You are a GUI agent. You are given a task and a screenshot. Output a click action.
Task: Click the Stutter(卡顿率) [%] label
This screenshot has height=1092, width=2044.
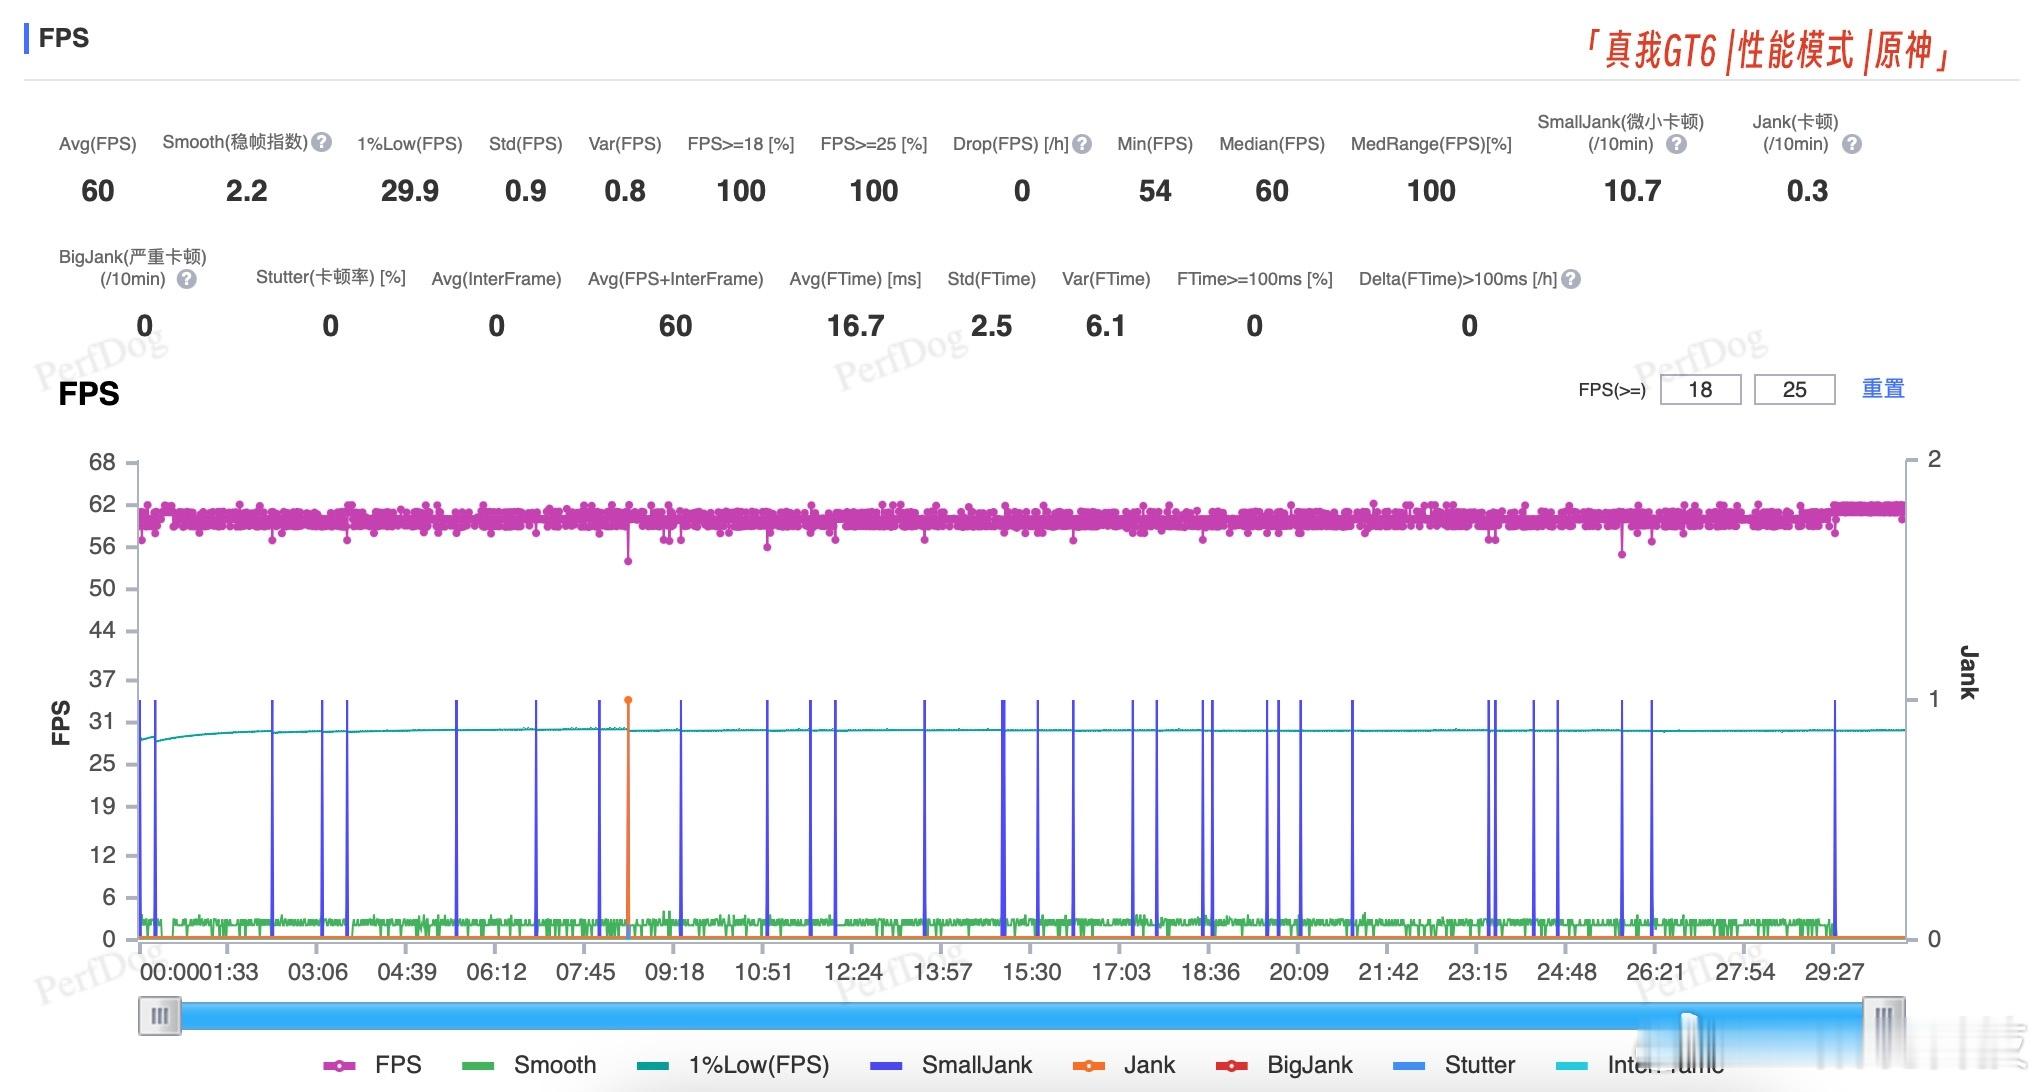[x=331, y=277]
